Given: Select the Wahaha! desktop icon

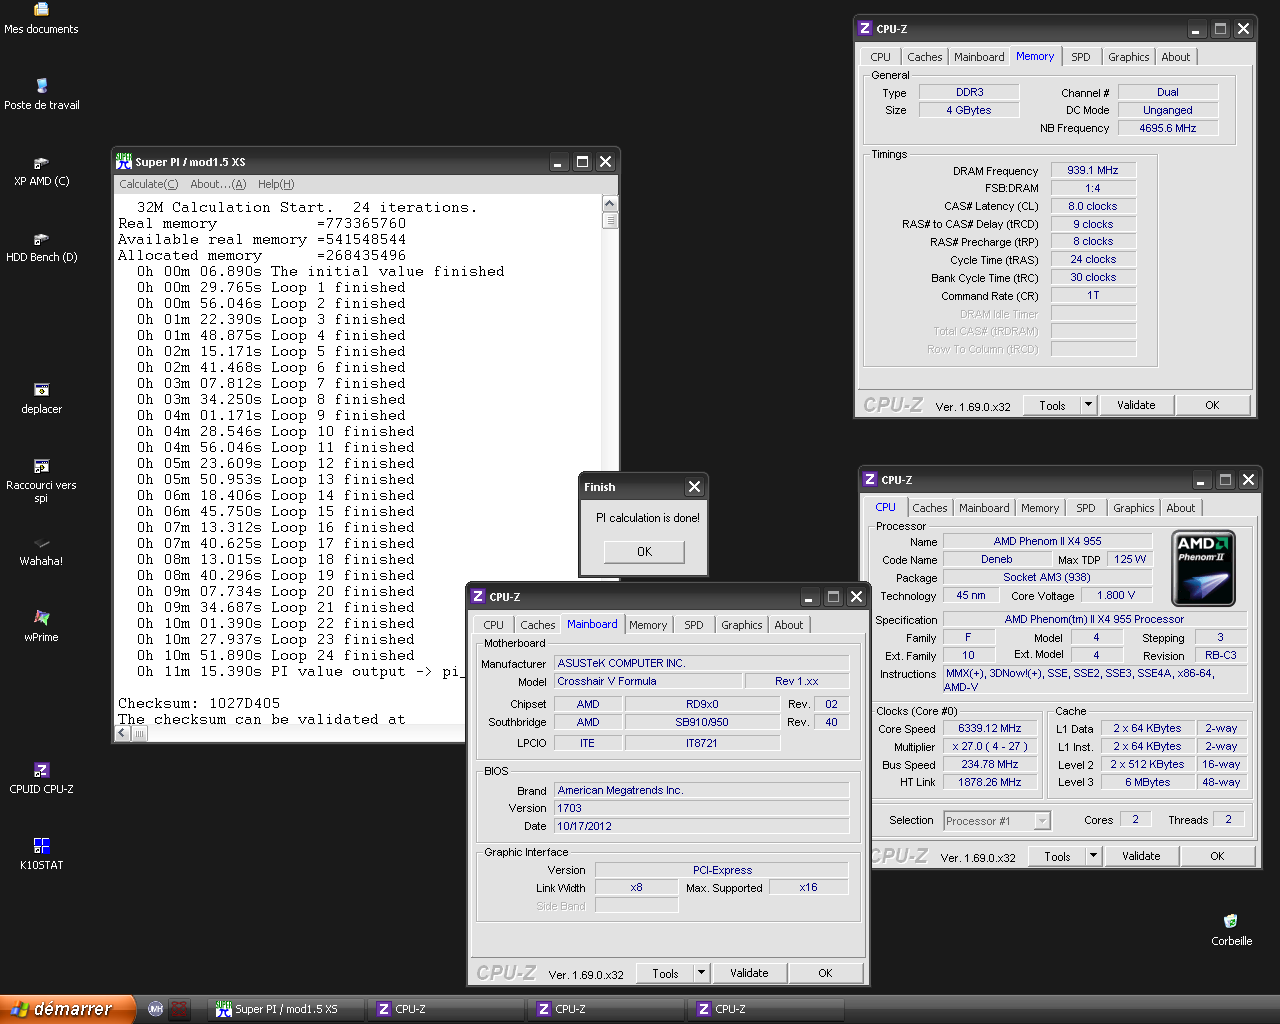Looking at the screenshot, I should point(41,551).
